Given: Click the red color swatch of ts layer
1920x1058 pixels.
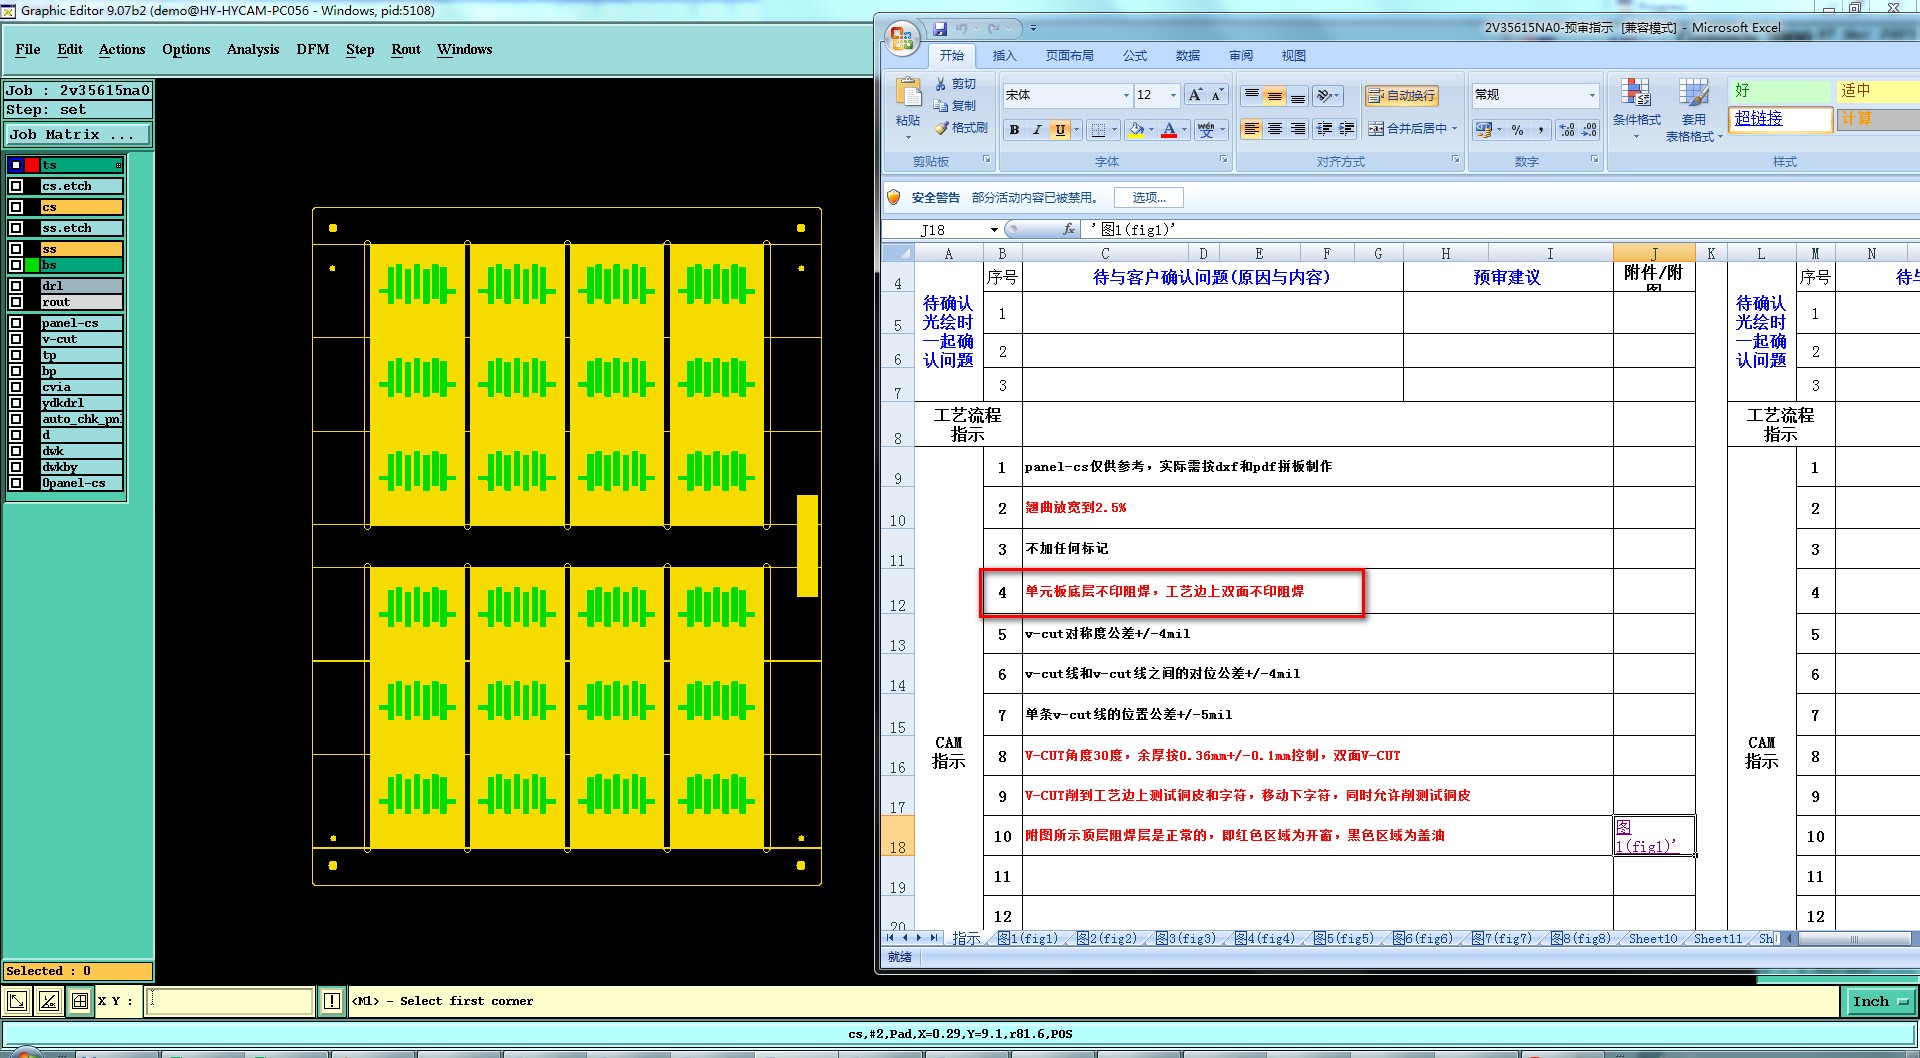Looking at the screenshot, I should (32, 165).
